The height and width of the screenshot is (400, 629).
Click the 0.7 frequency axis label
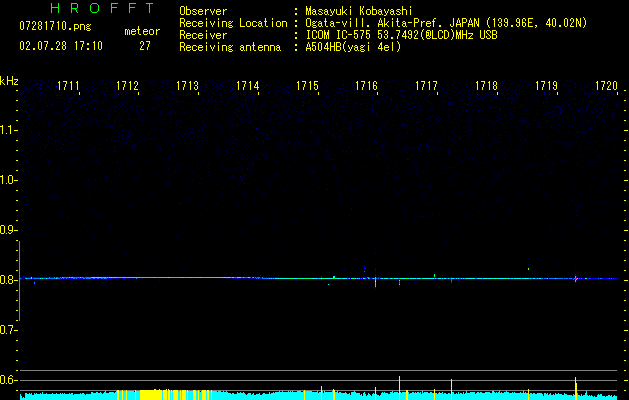pos(8,330)
